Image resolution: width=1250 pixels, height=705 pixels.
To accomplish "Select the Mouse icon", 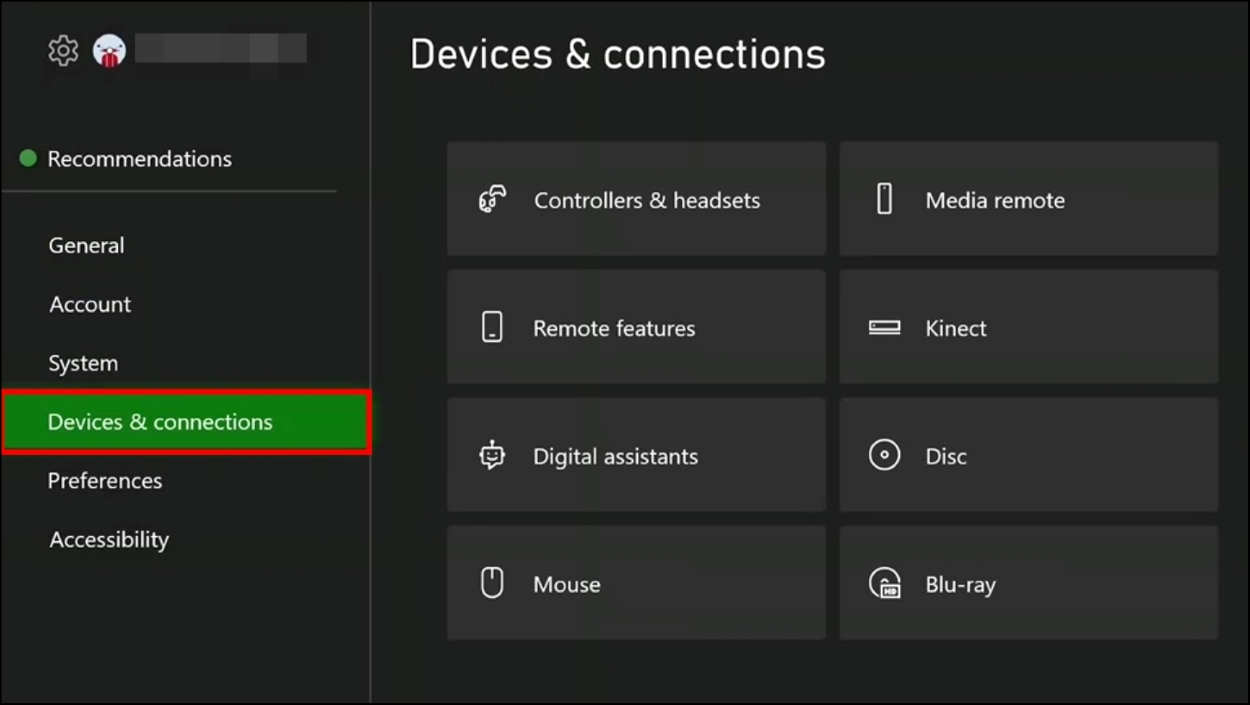I will pyautogui.click(x=491, y=583).
